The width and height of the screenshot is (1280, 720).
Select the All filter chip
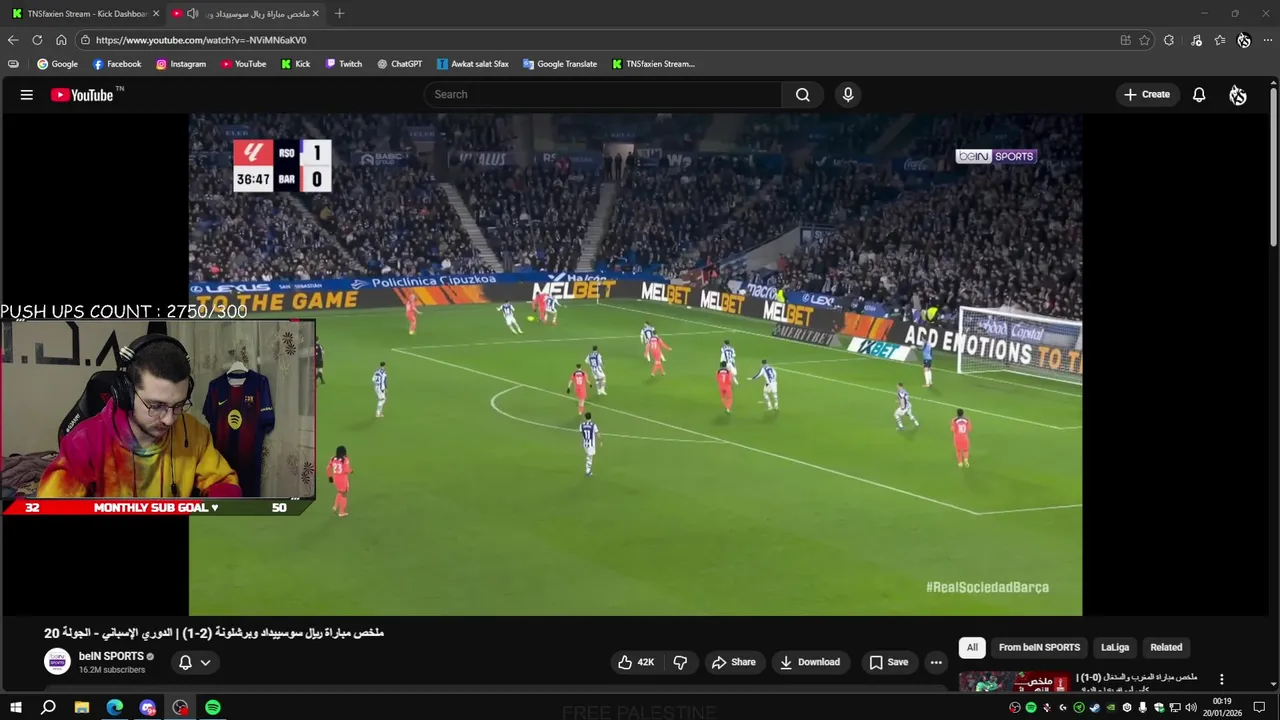[x=972, y=647]
